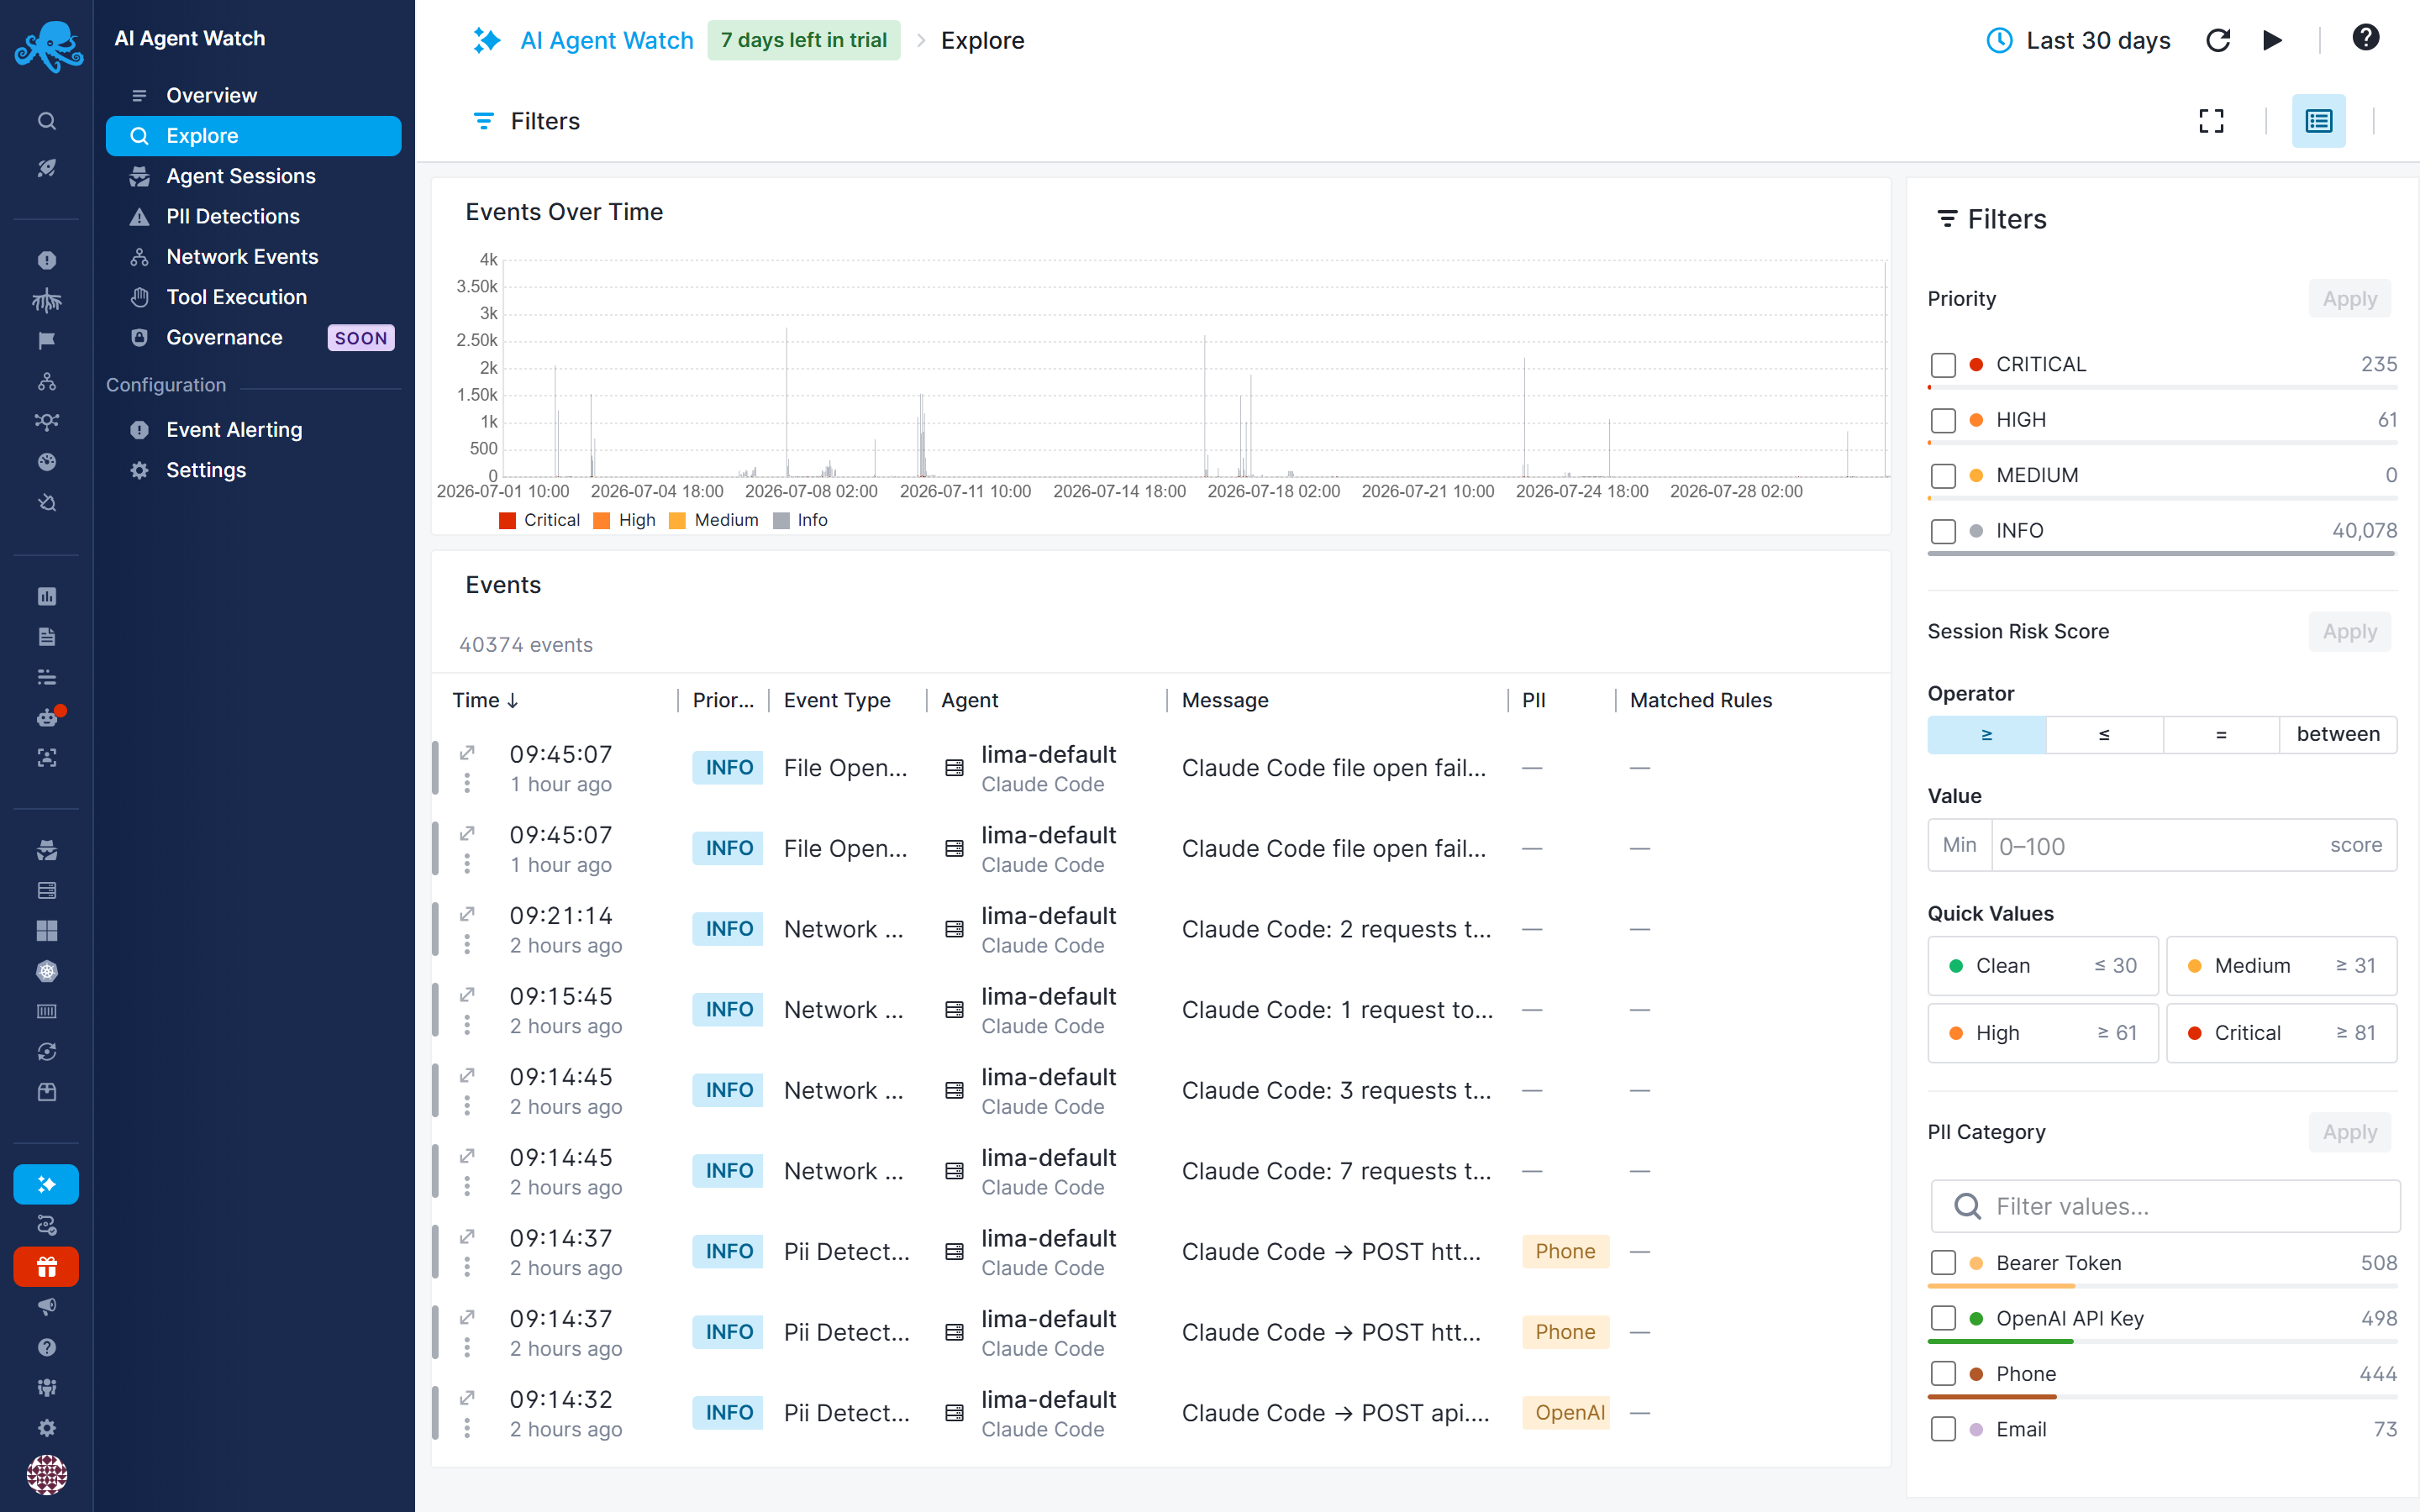The width and height of the screenshot is (2420, 1512).
Task: Expand event row 09:21:14 details arrow
Action: [x=467, y=914]
